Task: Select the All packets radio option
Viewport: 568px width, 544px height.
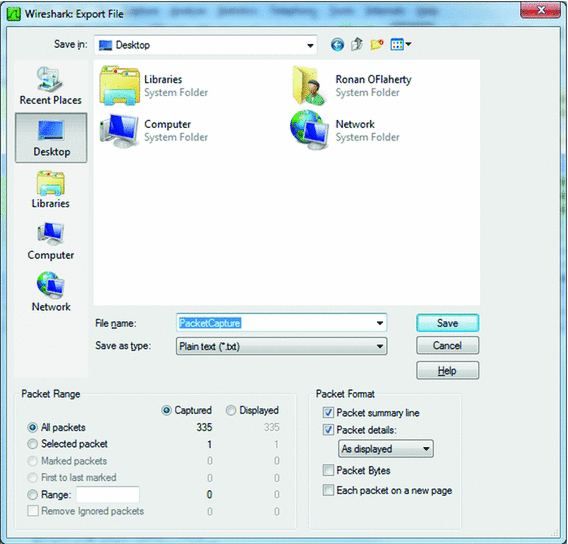Action: [33, 427]
